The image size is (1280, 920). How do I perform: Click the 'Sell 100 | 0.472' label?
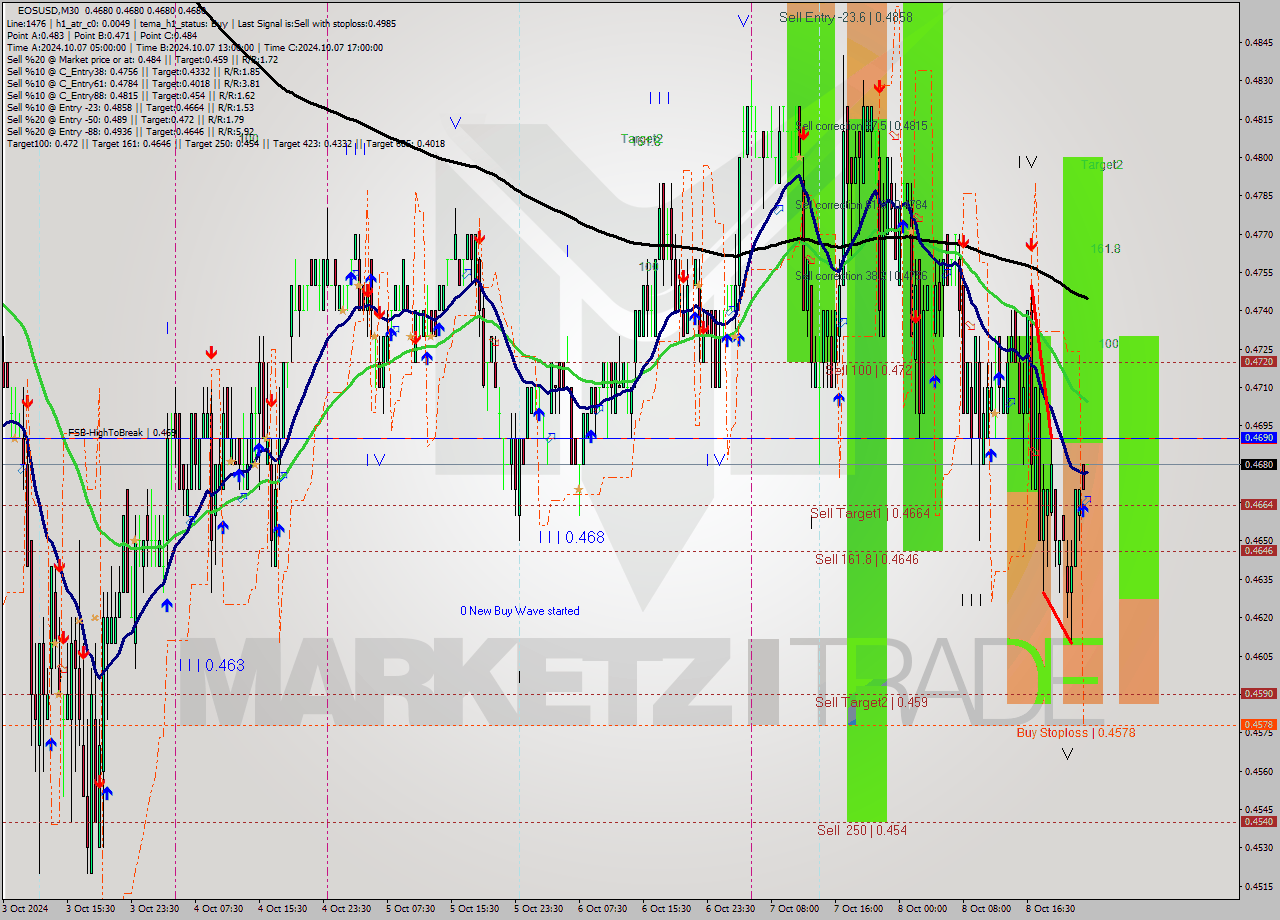coord(868,370)
